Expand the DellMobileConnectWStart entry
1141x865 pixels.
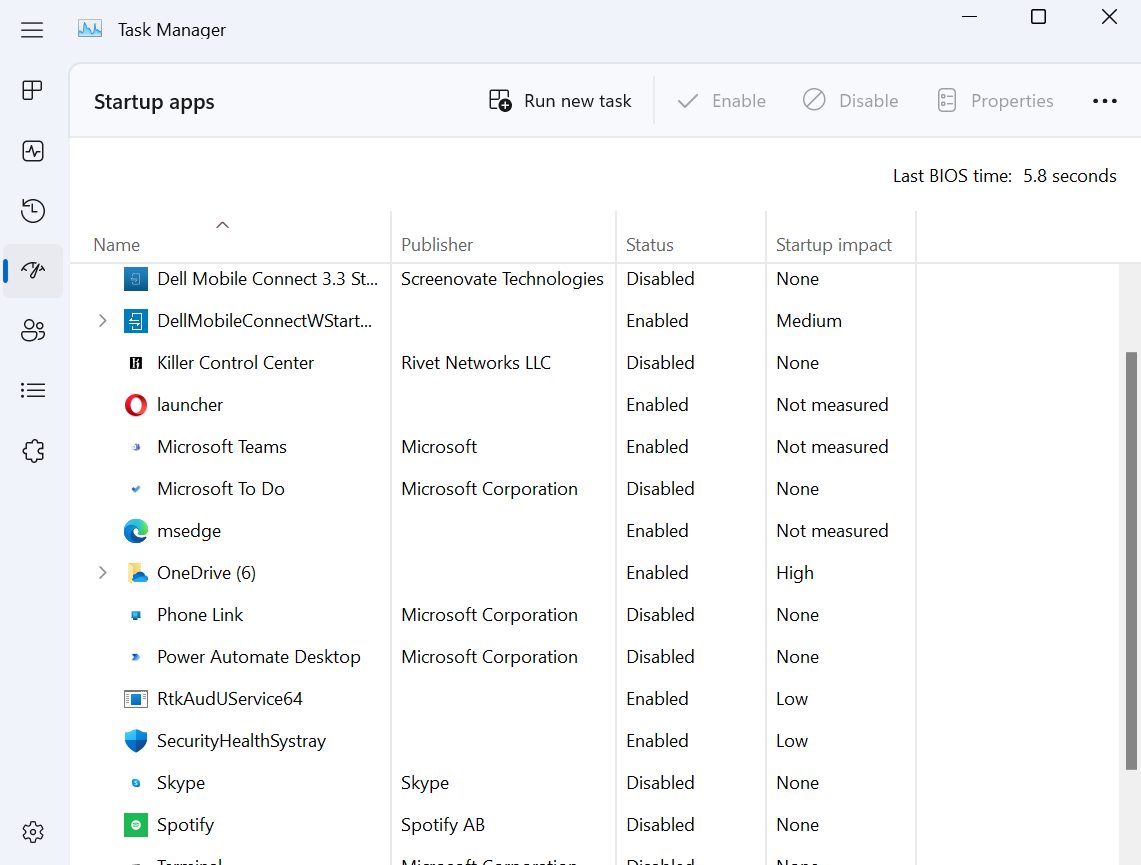click(x=103, y=320)
